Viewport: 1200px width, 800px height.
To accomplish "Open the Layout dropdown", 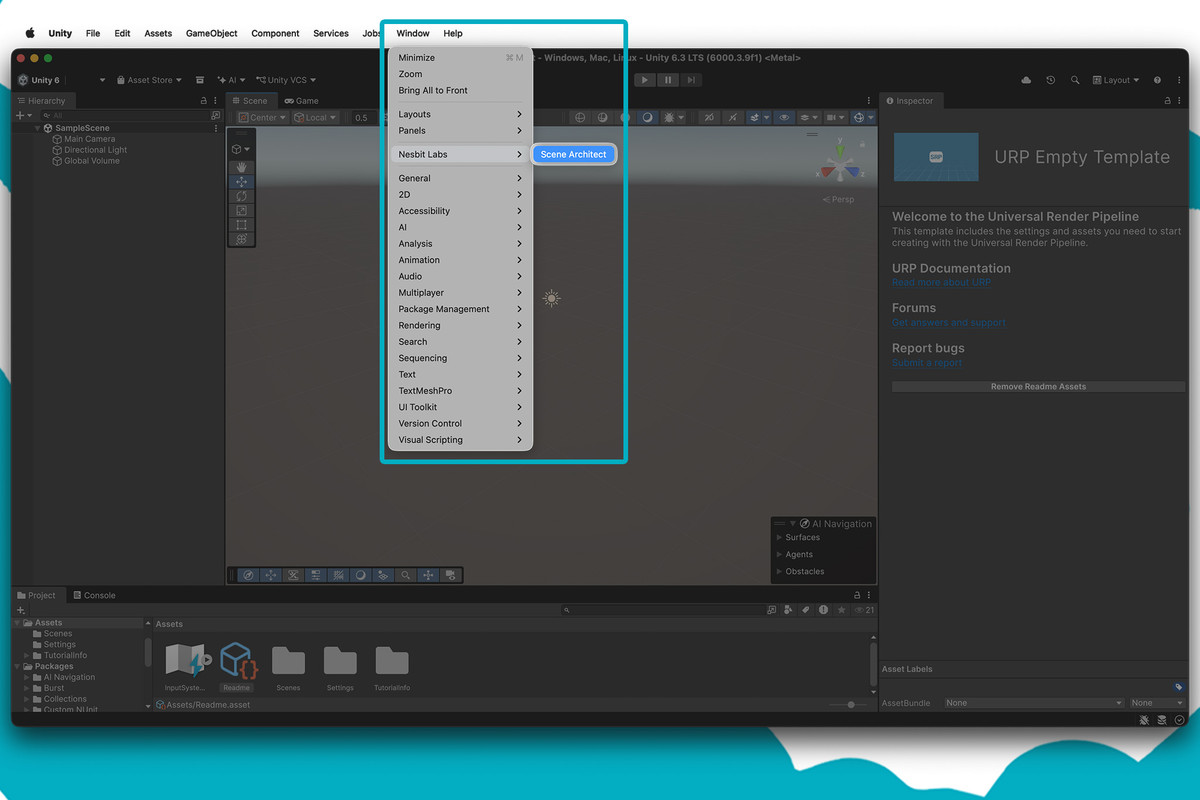I will click(x=1117, y=80).
